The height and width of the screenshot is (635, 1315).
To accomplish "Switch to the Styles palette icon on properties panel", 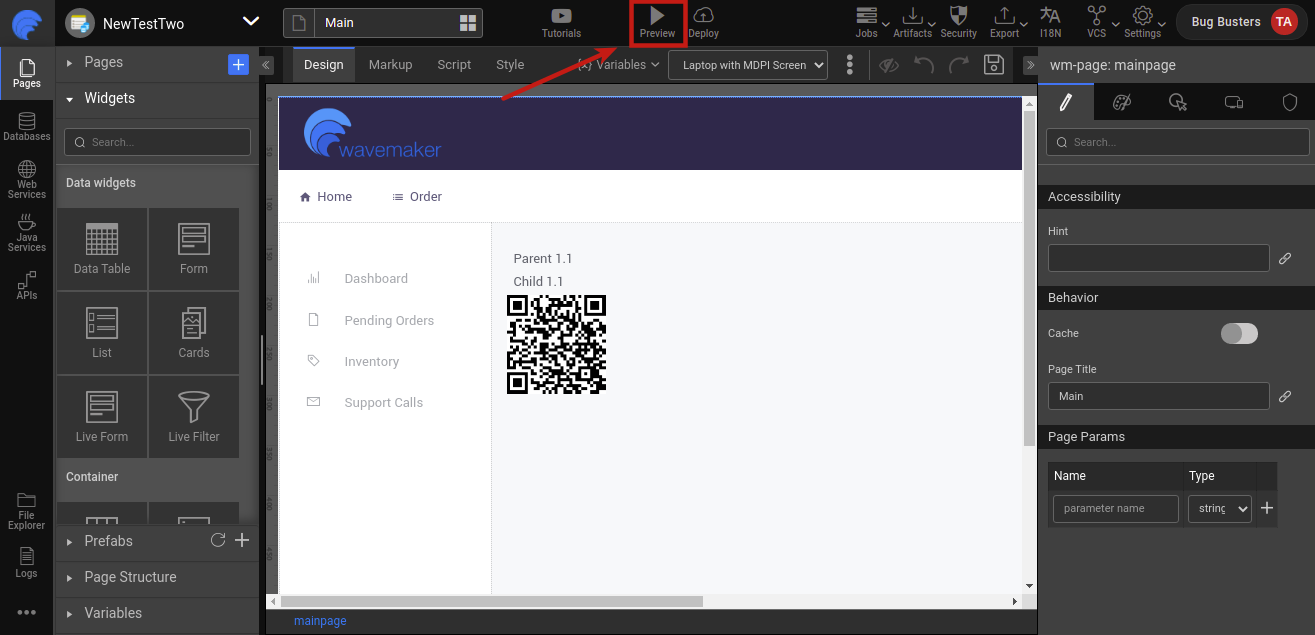I will 1122,102.
